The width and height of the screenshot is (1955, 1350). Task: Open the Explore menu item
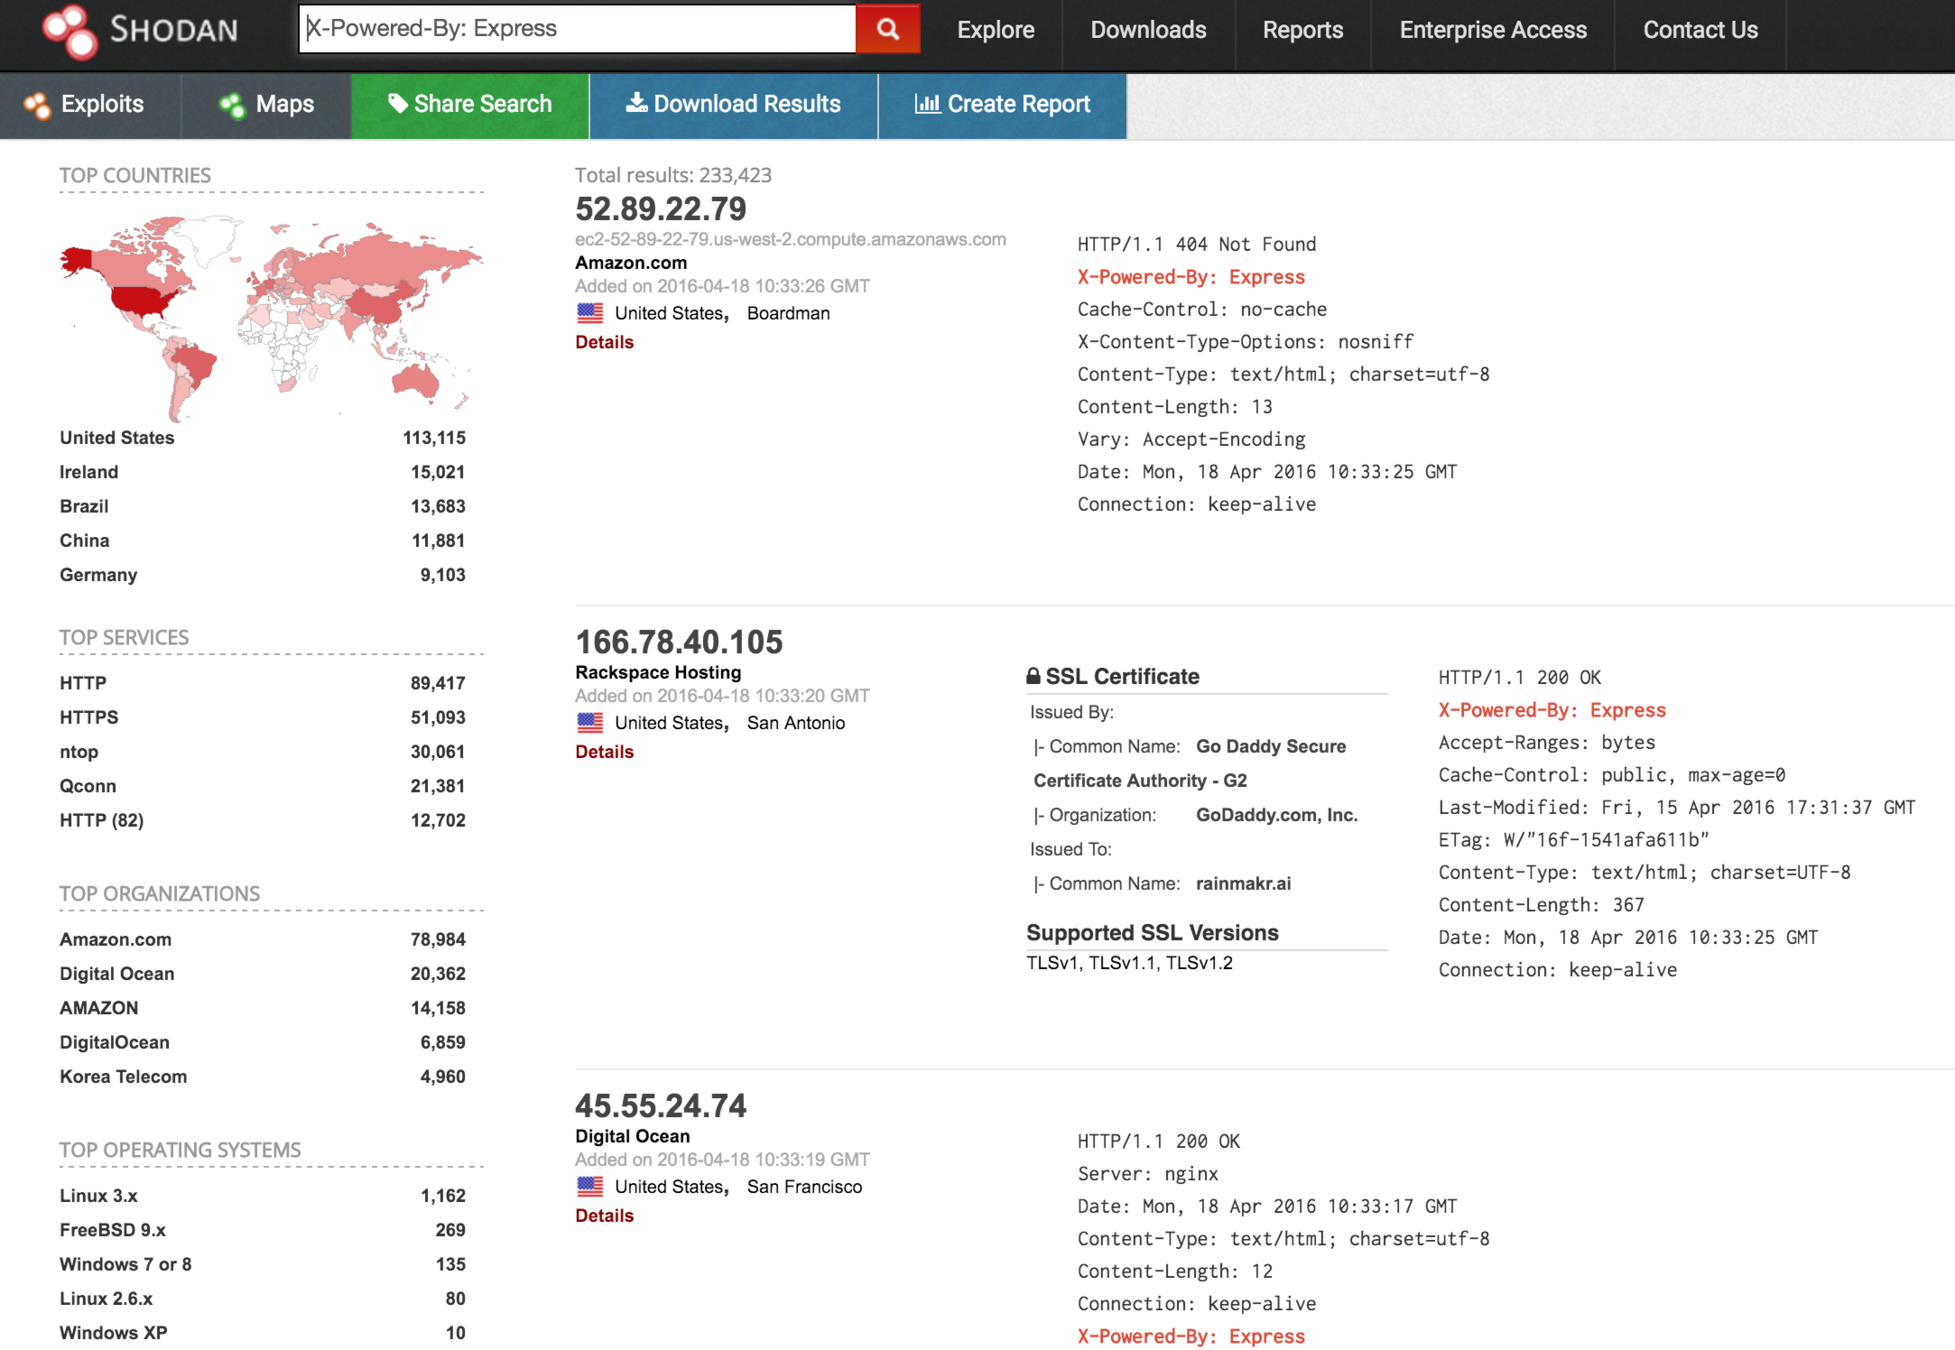click(995, 30)
